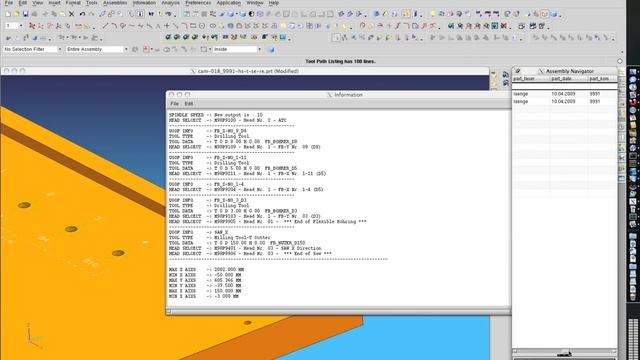The height and width of the screenshot is (360, 640).
Task: Click the first drilled hole on the orange part
Action: click(x=24, y=205)
